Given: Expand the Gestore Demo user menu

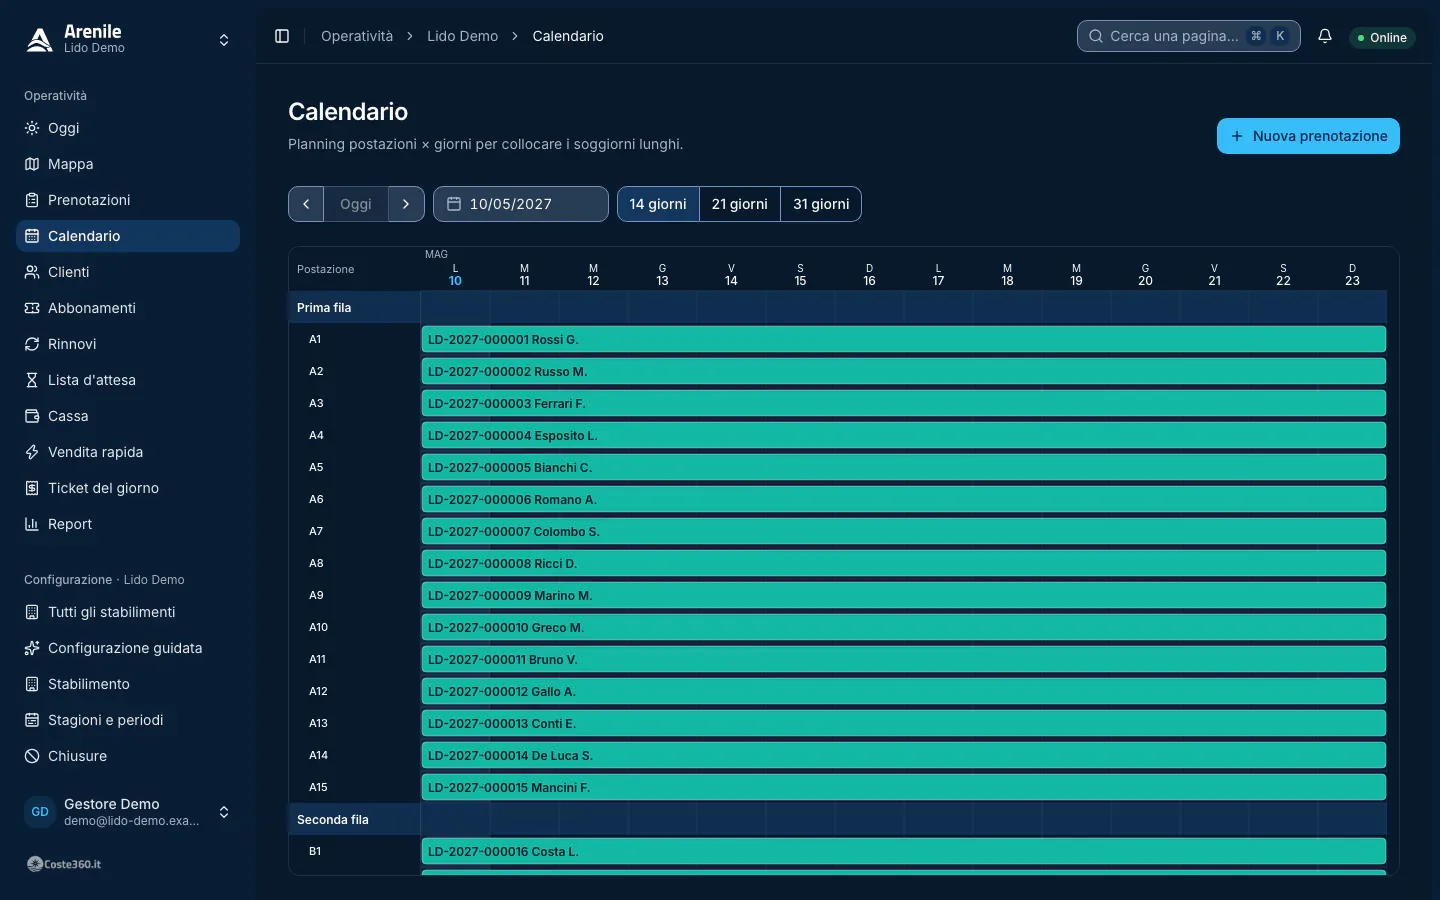Looking at the screenshot, I should coord(128,812).
